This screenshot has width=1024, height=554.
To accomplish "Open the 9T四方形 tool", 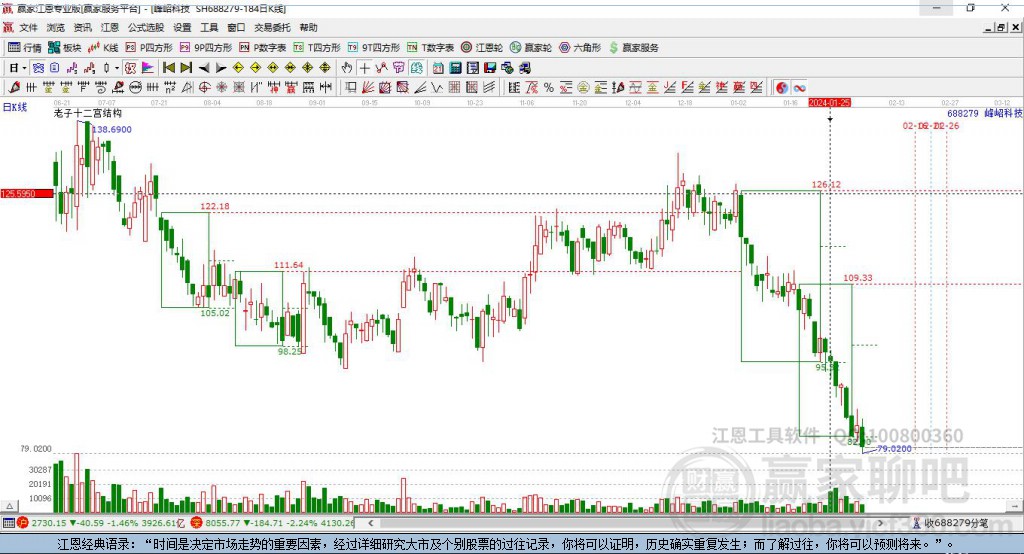I will click(374, 48).
